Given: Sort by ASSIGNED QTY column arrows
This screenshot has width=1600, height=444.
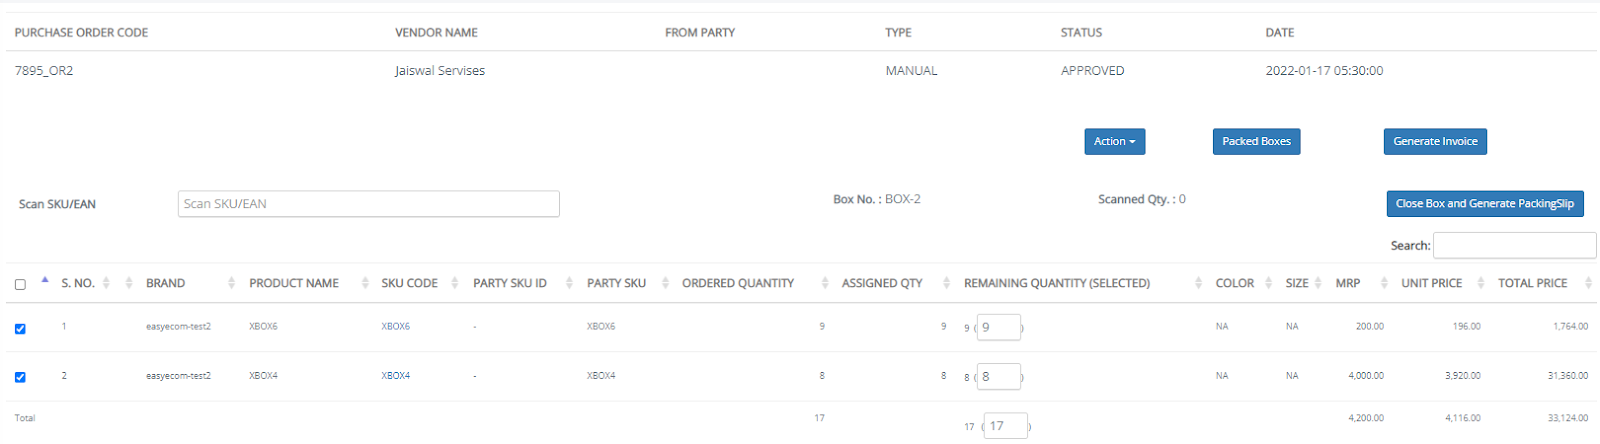Looking at the screenshot, I should point(946,283).
